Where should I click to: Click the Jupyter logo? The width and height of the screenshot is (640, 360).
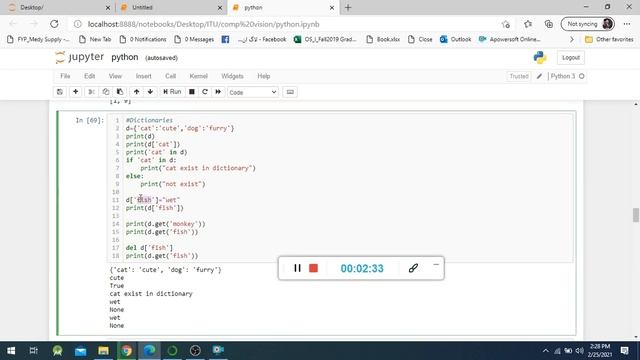[80, 57]
